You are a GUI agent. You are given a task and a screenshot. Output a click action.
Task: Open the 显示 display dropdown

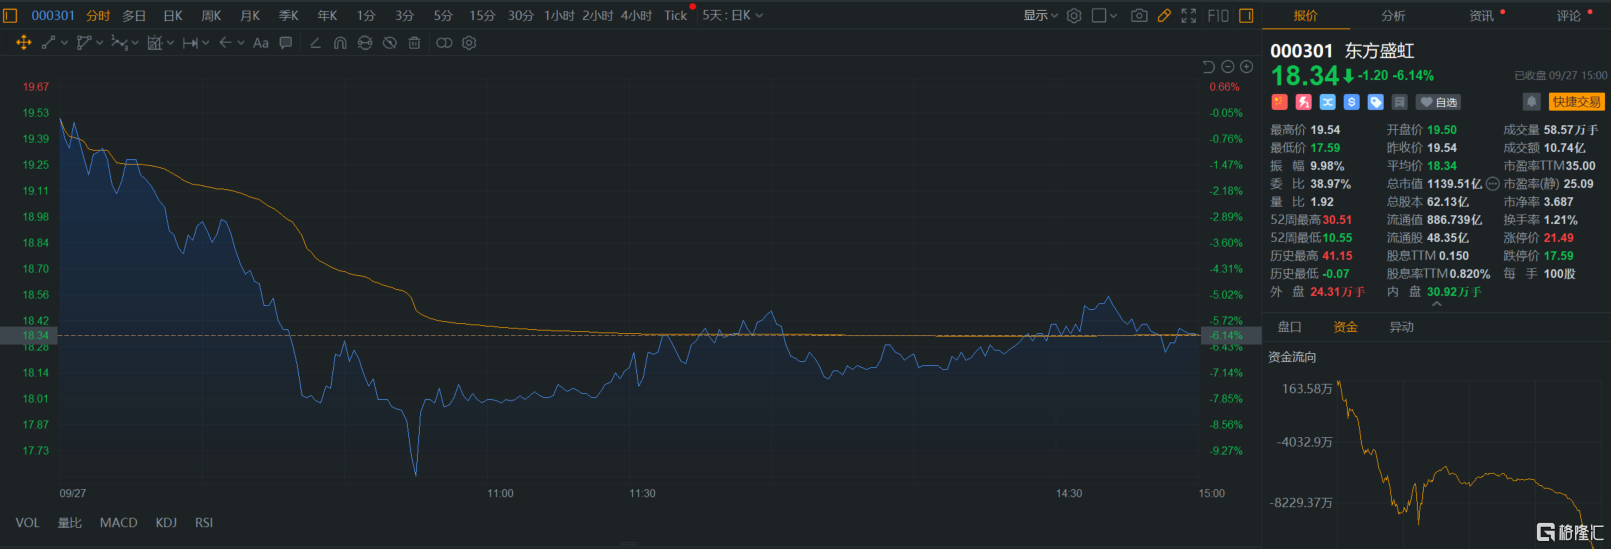click(x=1040, y=15)
